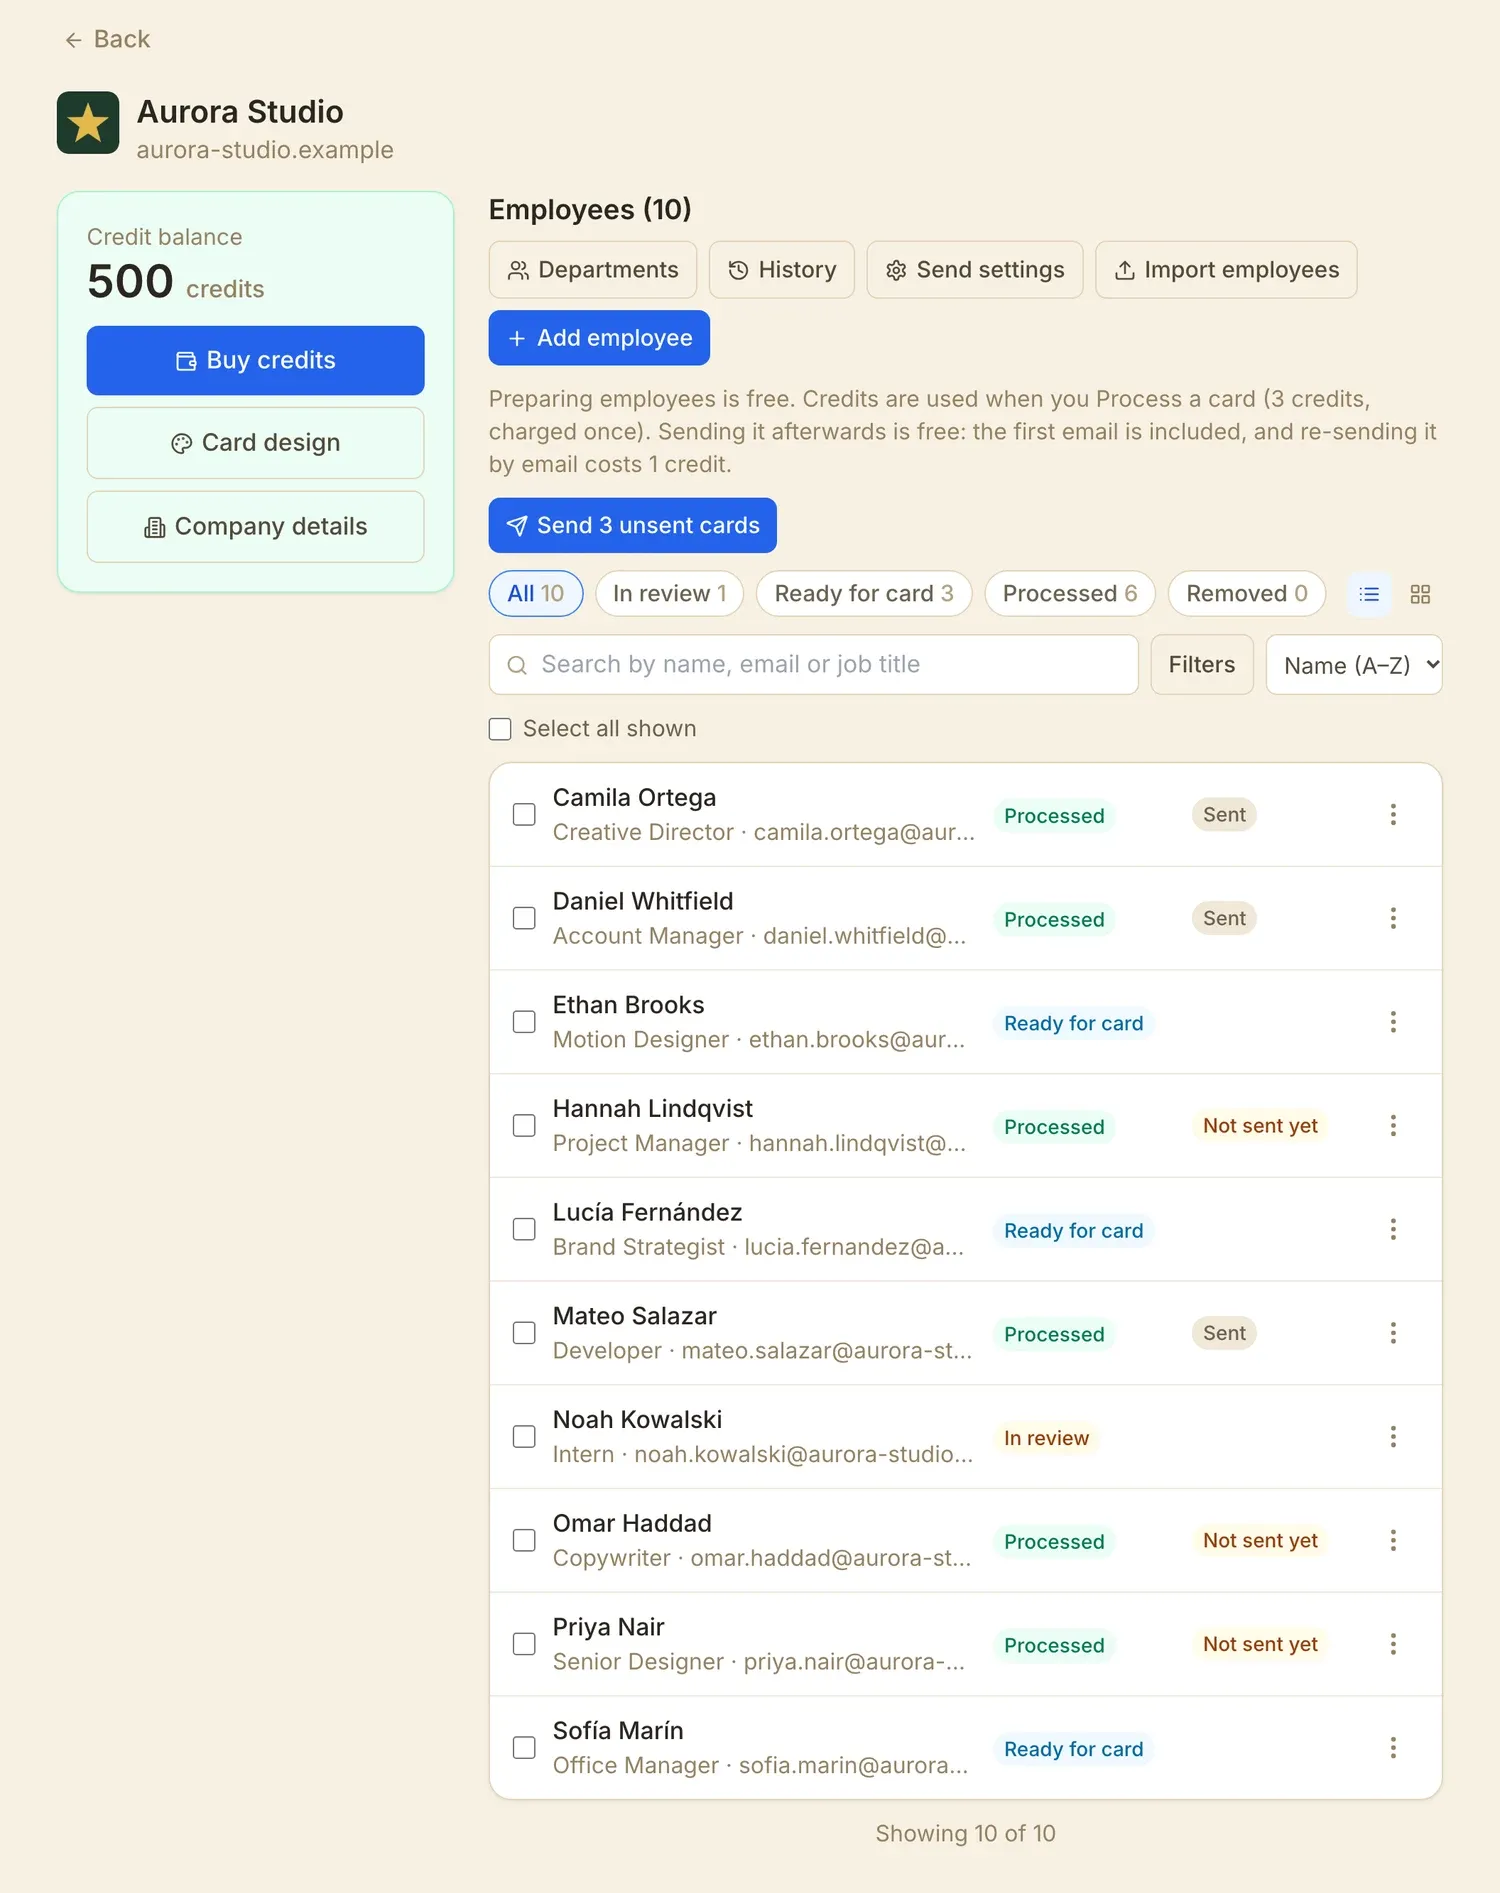The image size is (1500, 1893).
Task: Open Buy credits
Action: tap(255, 360)
